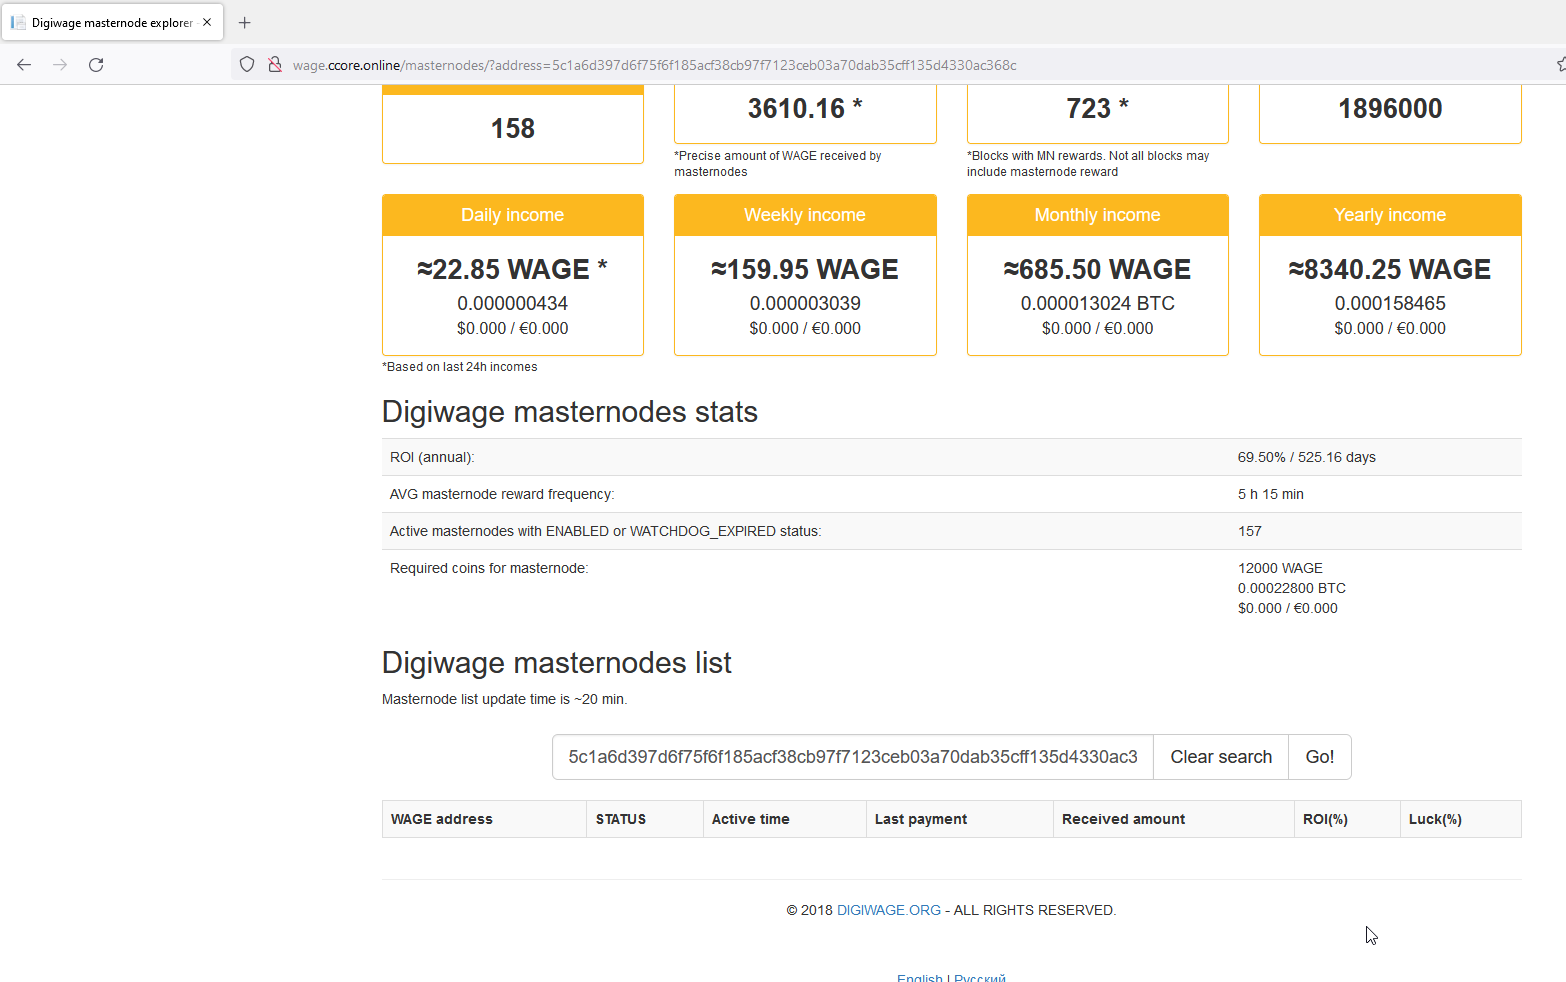This screenshot has height=982, width=1566.
Task: Click the 723 * blocks value
Action: 1098,108
